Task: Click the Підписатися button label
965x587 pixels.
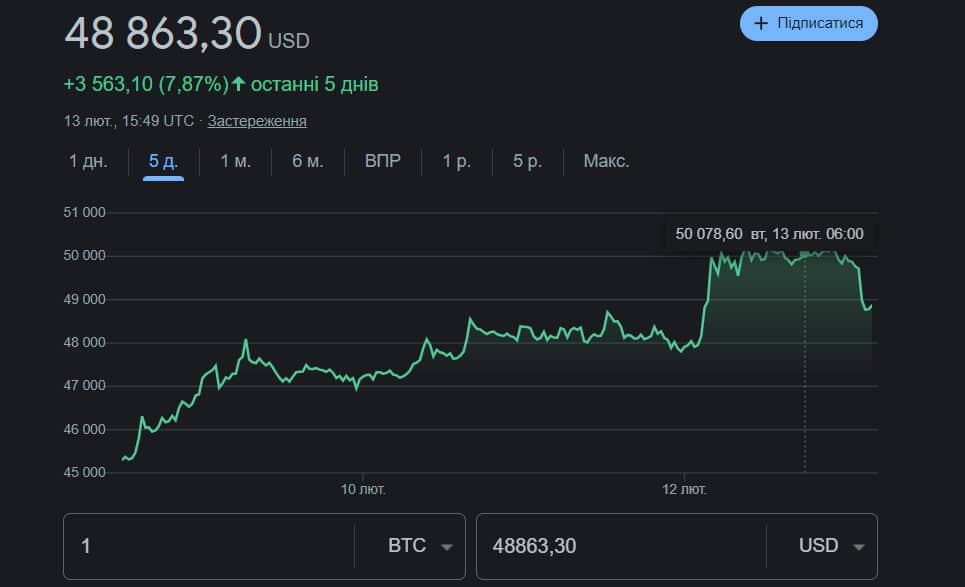Action: click(x=820, y=23)
